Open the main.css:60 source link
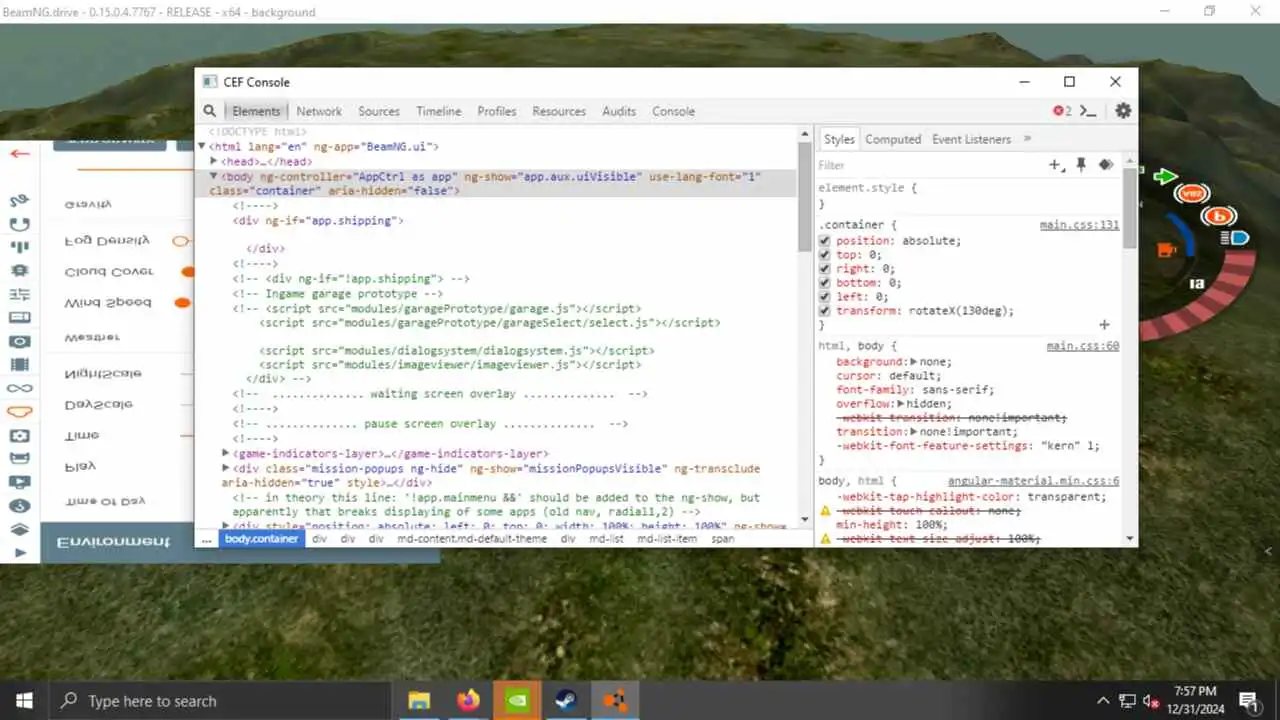The height and width of the screenshot is (720, 1280). [1083, 346]
